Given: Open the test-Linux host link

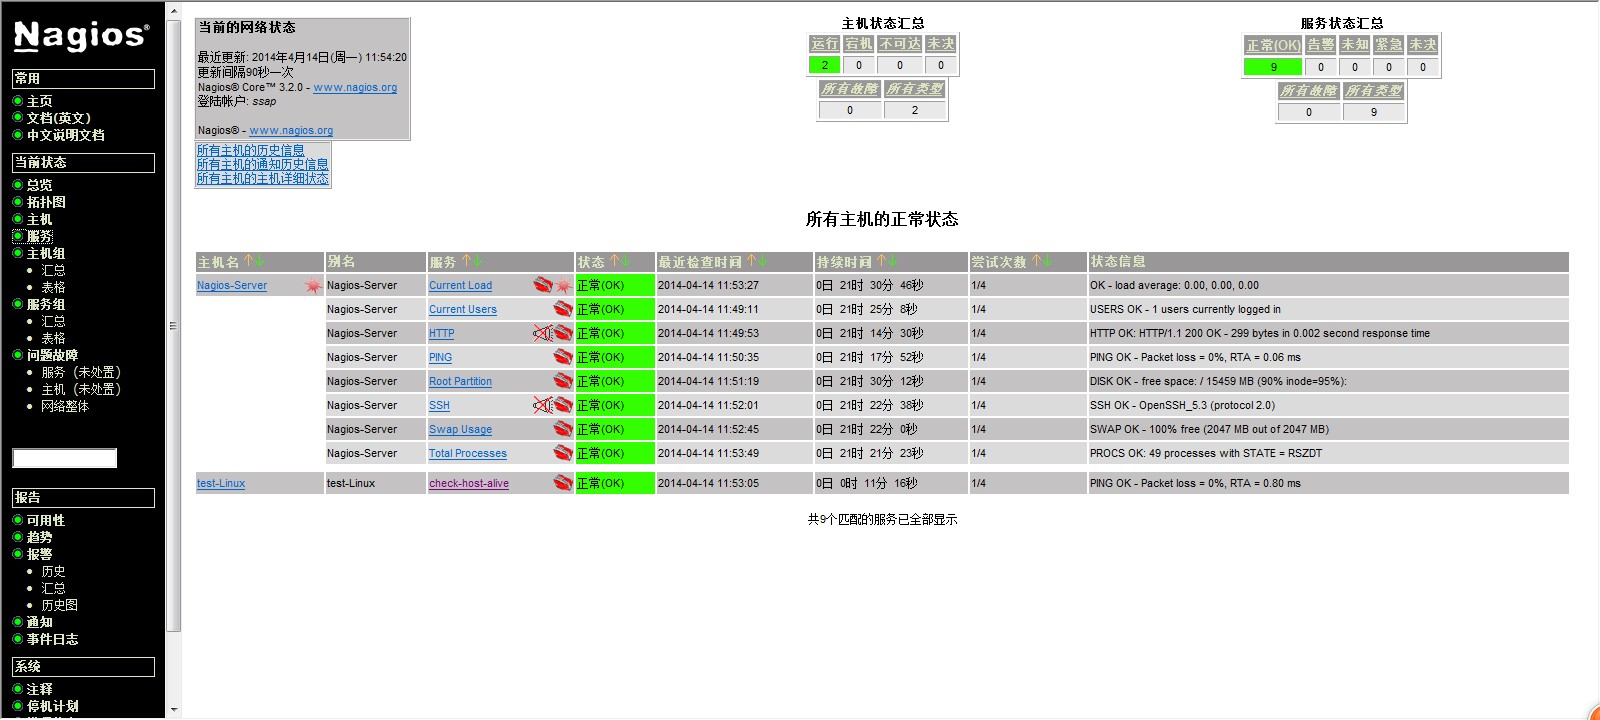Looking at the screenshot, I should tap(221, 484).
